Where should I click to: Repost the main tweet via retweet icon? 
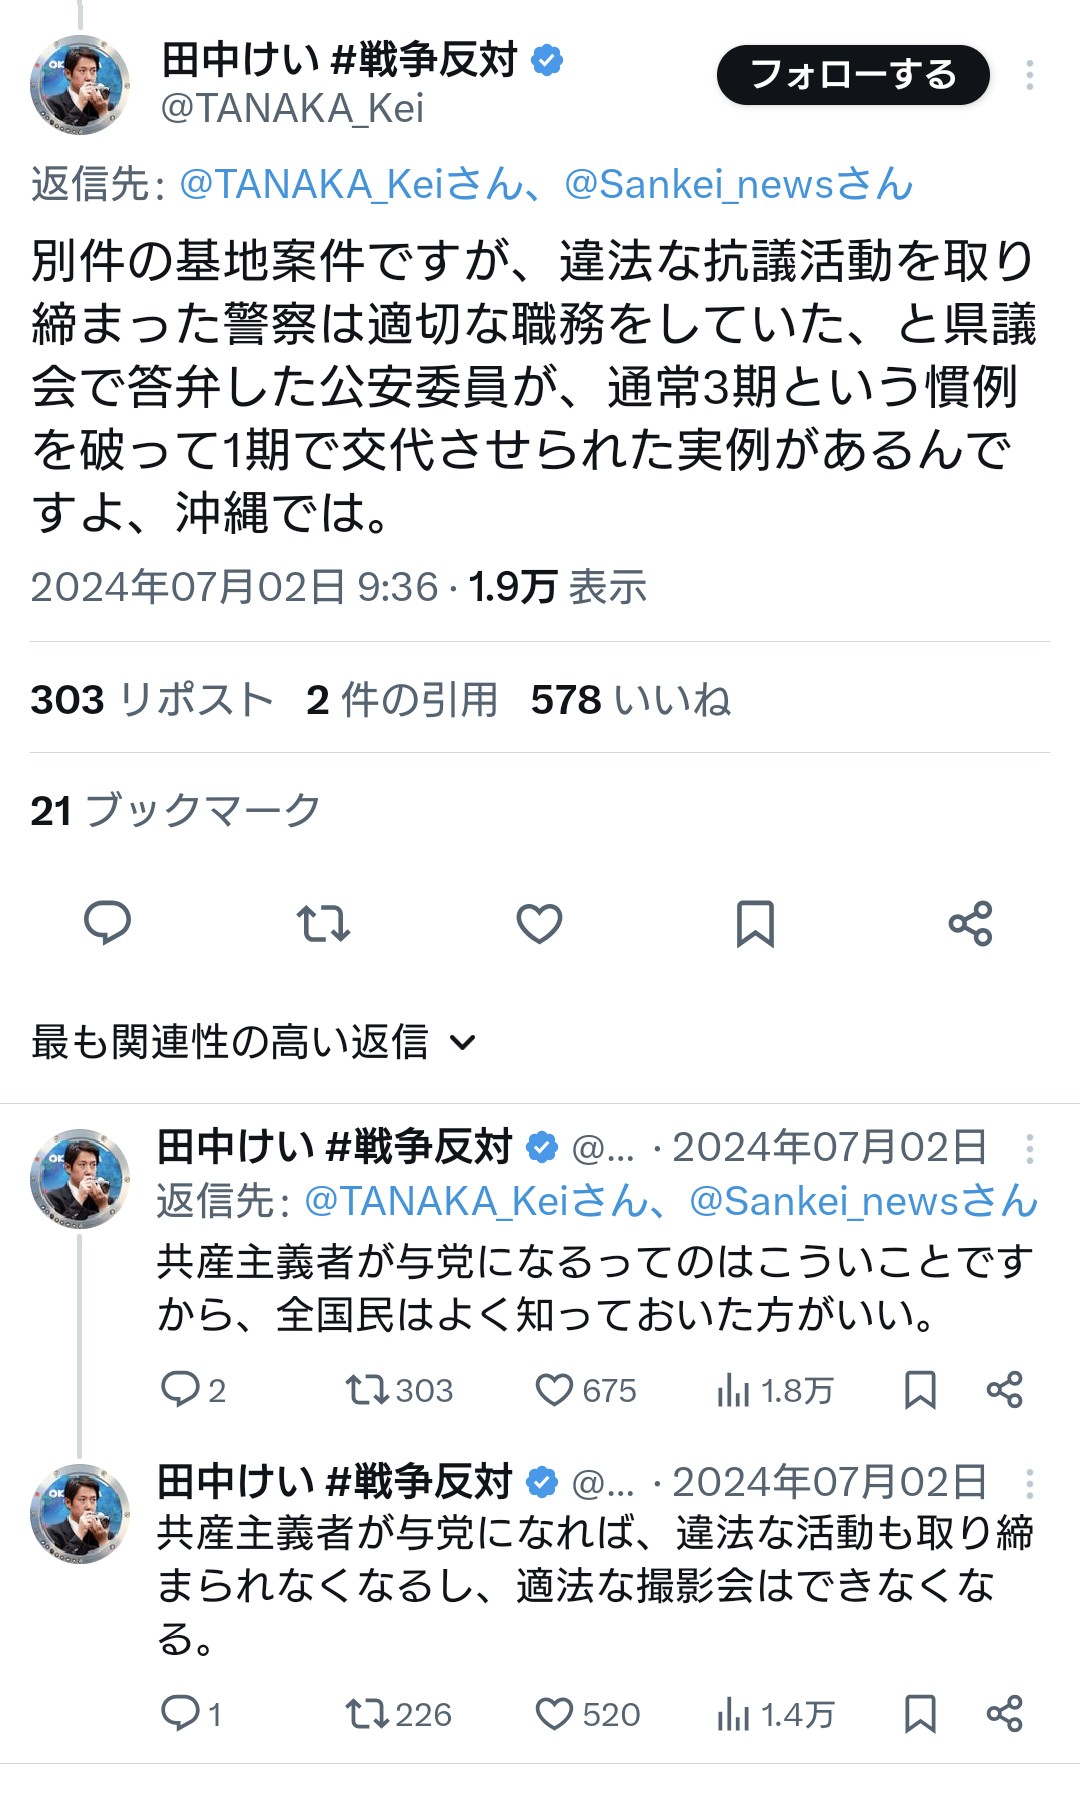coord(323,923)
